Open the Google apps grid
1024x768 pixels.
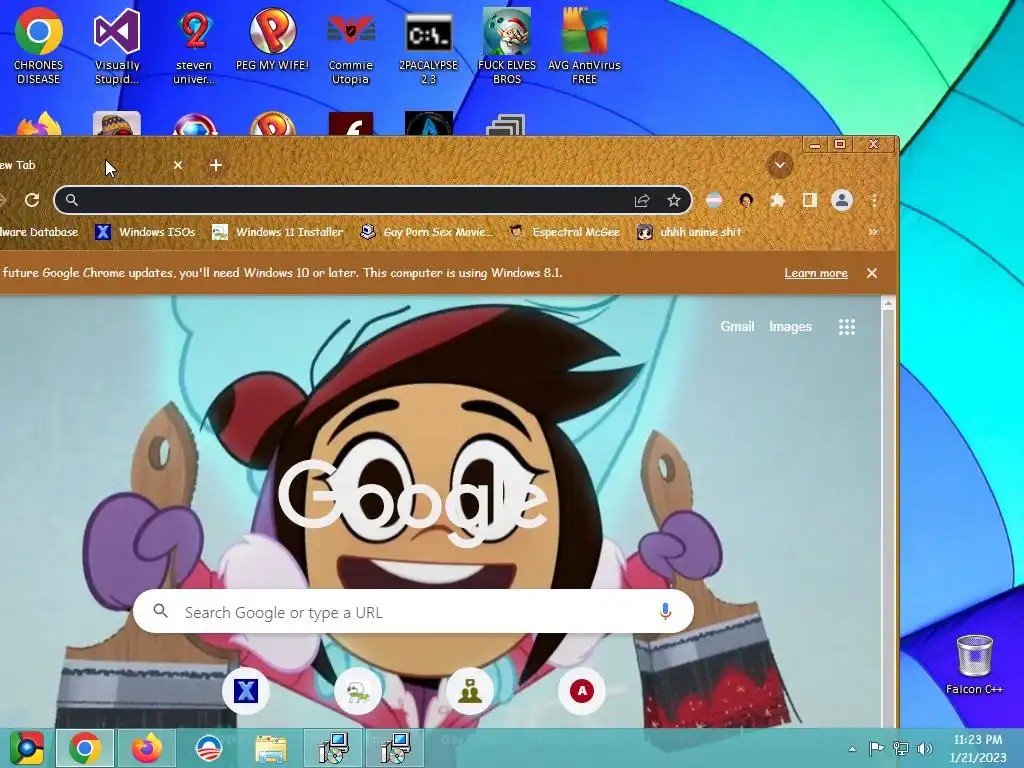pyautogui.click(x=847, y=327)
